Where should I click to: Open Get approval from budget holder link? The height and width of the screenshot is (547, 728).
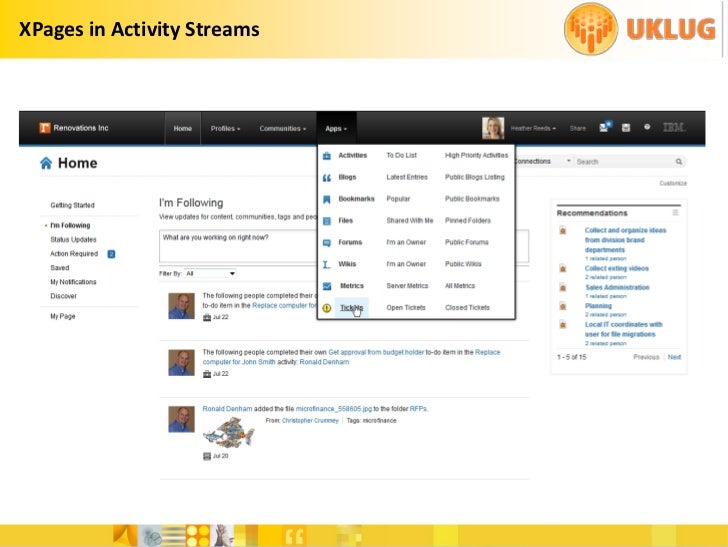(376, 352)
